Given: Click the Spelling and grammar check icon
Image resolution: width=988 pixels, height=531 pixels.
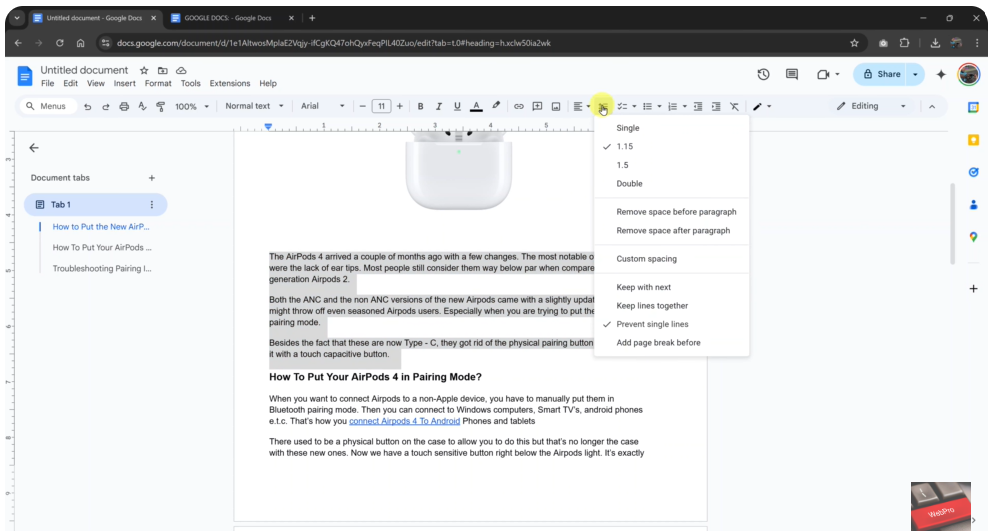Looking at the screenshot, I should click(142, 106).
